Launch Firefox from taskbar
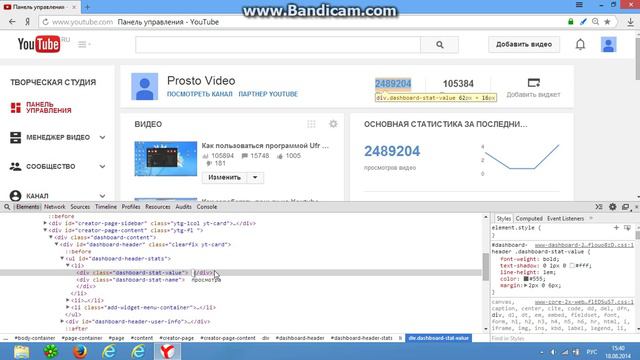This screenshot has height=360, width=640. coord(80,351)
